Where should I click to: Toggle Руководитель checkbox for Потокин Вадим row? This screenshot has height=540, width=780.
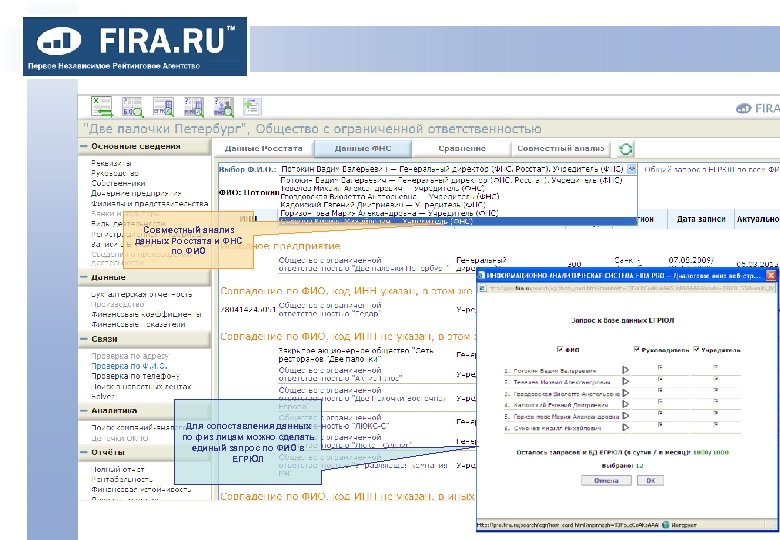point(660,367)
